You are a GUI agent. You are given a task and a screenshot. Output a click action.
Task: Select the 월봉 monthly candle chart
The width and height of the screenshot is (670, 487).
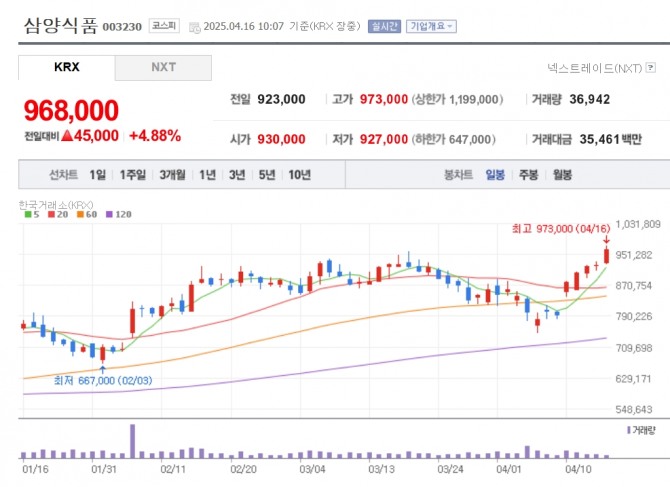[x=562, y=175]
